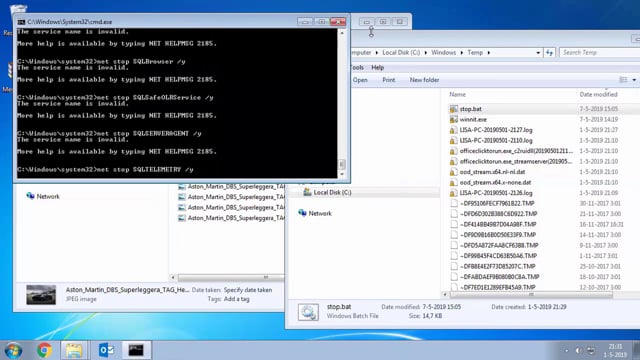Select the cmd.exe taskbar icon
Viewport: 640px width, 360px height.
(x=136, y=350)
